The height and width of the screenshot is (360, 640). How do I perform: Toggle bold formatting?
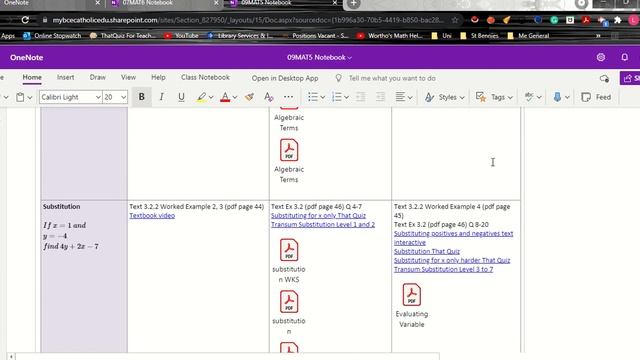click(x=142, y=97)
